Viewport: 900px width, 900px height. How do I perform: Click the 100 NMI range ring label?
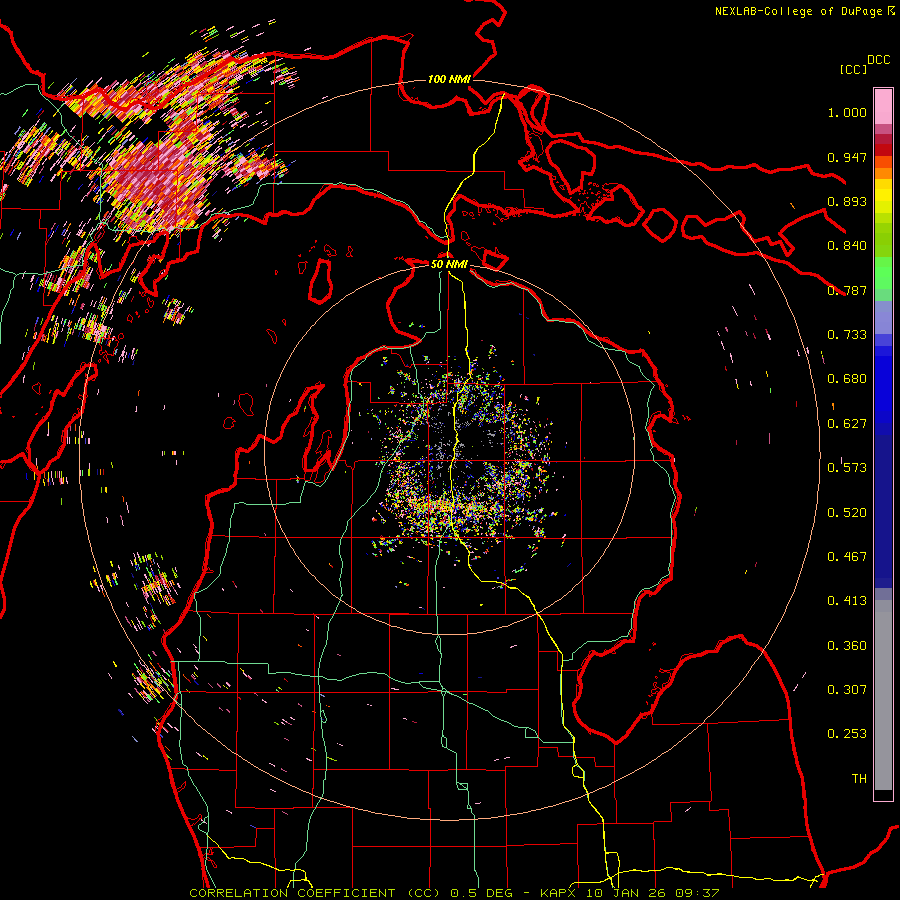tap(449, 79)
